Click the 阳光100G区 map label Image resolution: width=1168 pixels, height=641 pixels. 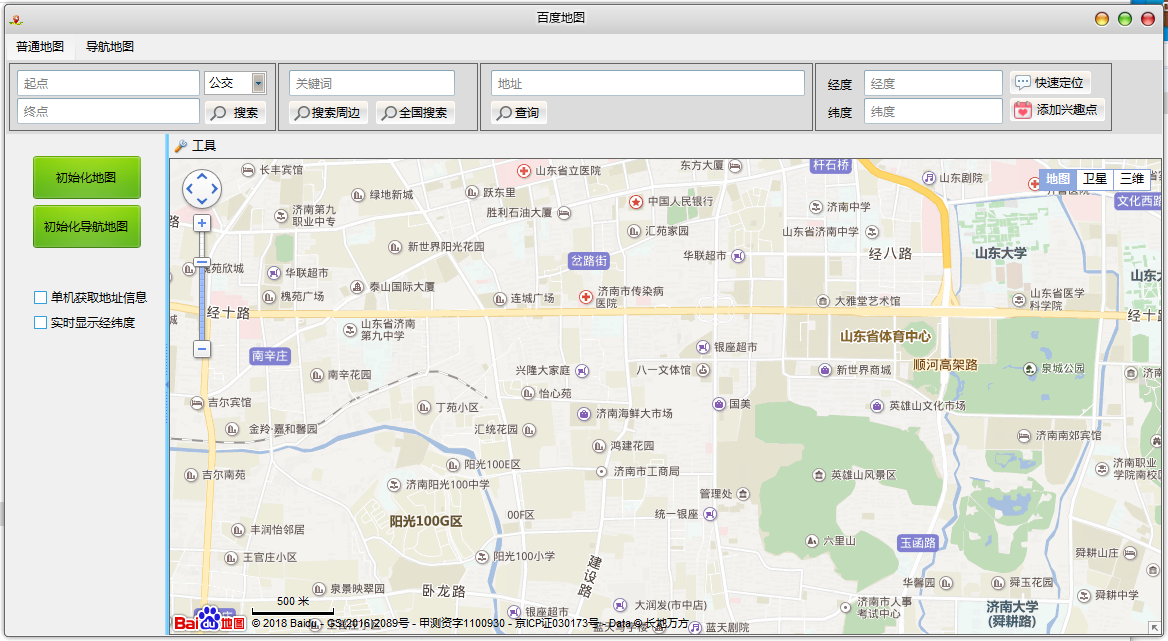point(426,521)
